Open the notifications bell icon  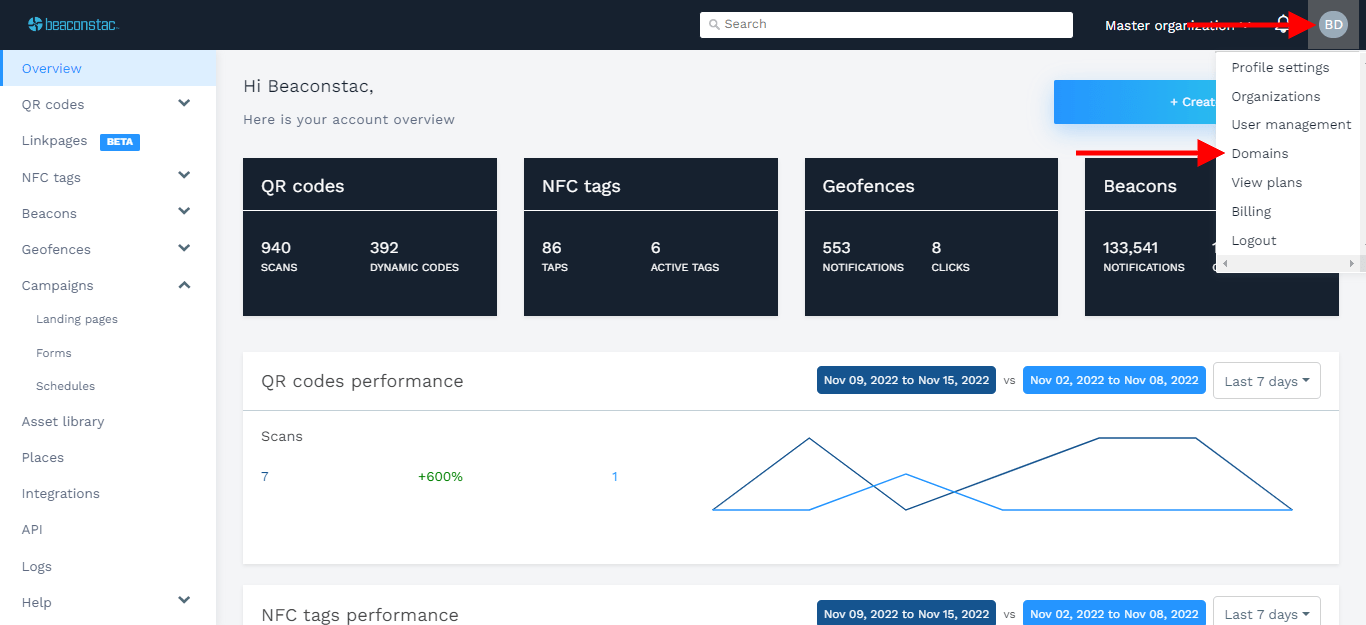1282,25
